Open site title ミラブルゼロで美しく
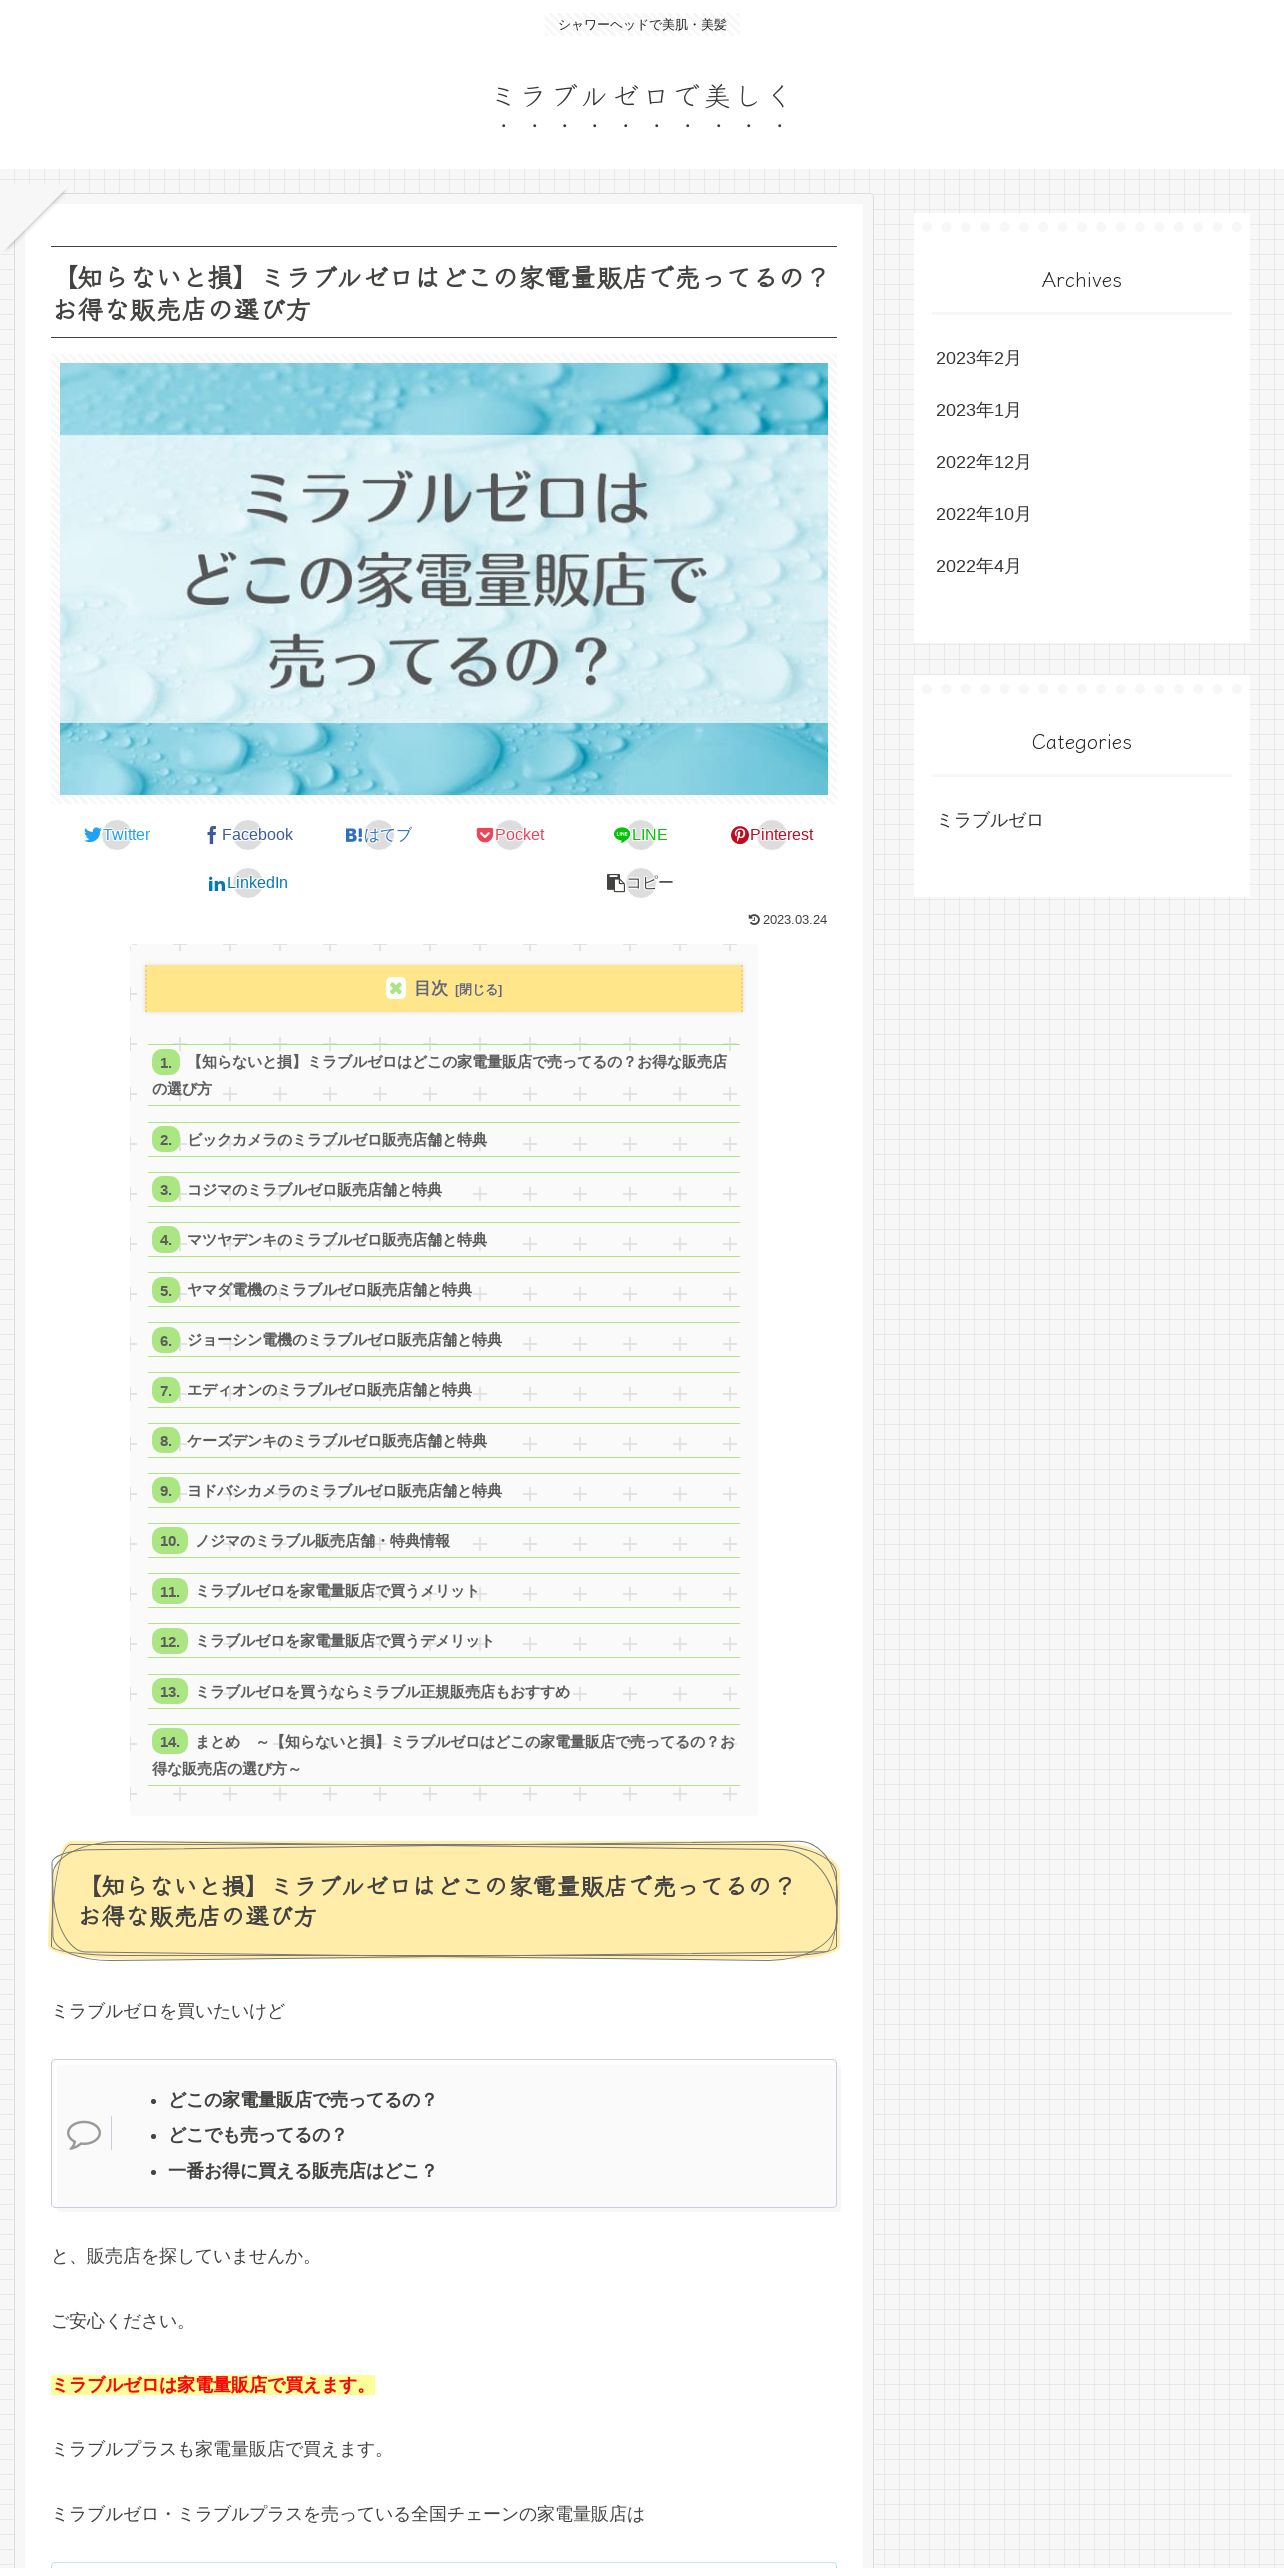Image resolution: width=1284 pixels, height=2568 pixels. (642, 96)
